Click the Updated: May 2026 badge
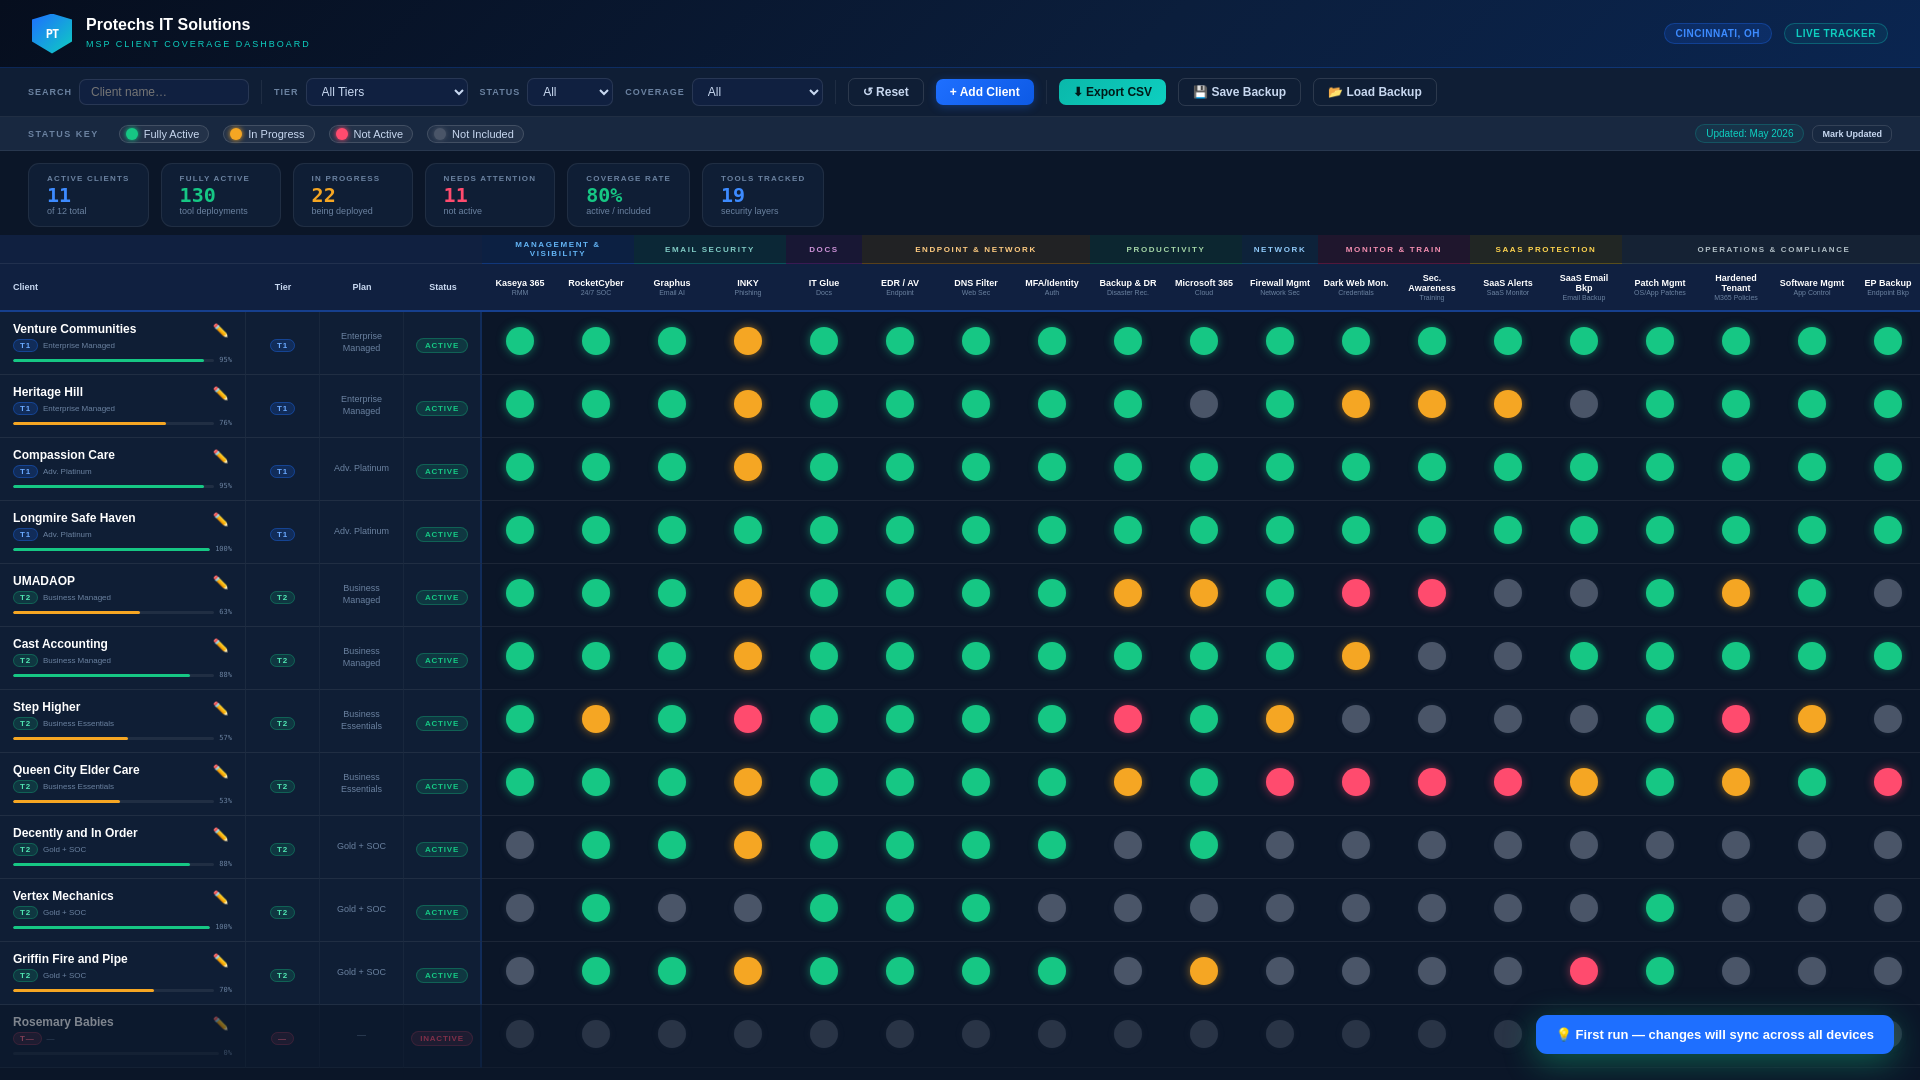Viewport: 1920px width, 1080px height. [1749, 134]
